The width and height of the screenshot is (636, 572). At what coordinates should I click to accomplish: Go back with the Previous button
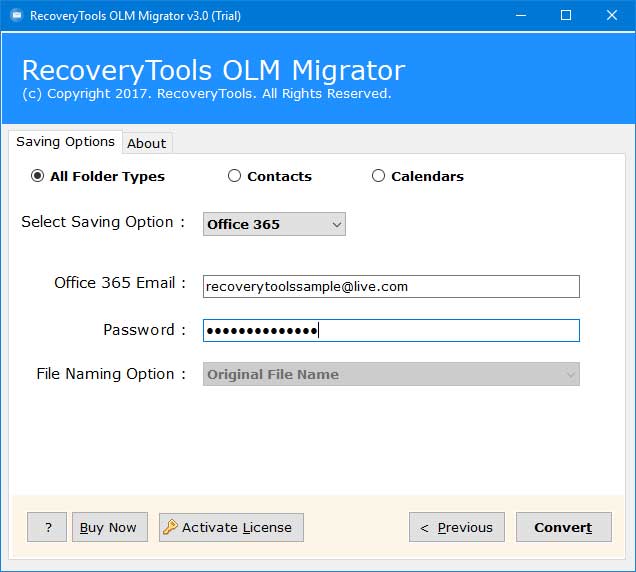[457, 527]
